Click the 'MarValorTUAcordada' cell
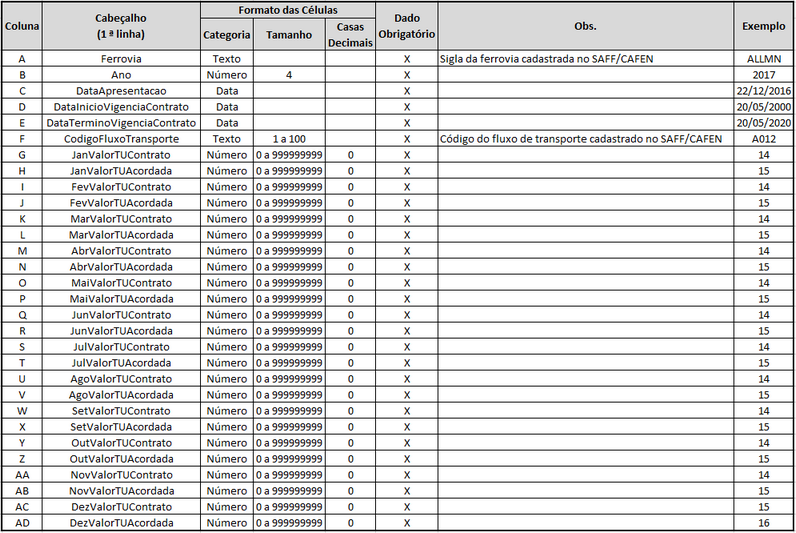This screenshot has width=796, height=533. pos(121,235)
